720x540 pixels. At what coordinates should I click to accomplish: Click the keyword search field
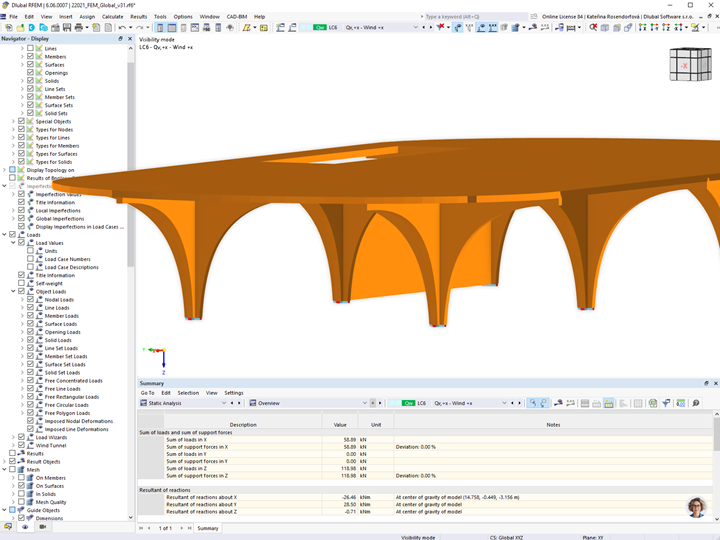475,17
